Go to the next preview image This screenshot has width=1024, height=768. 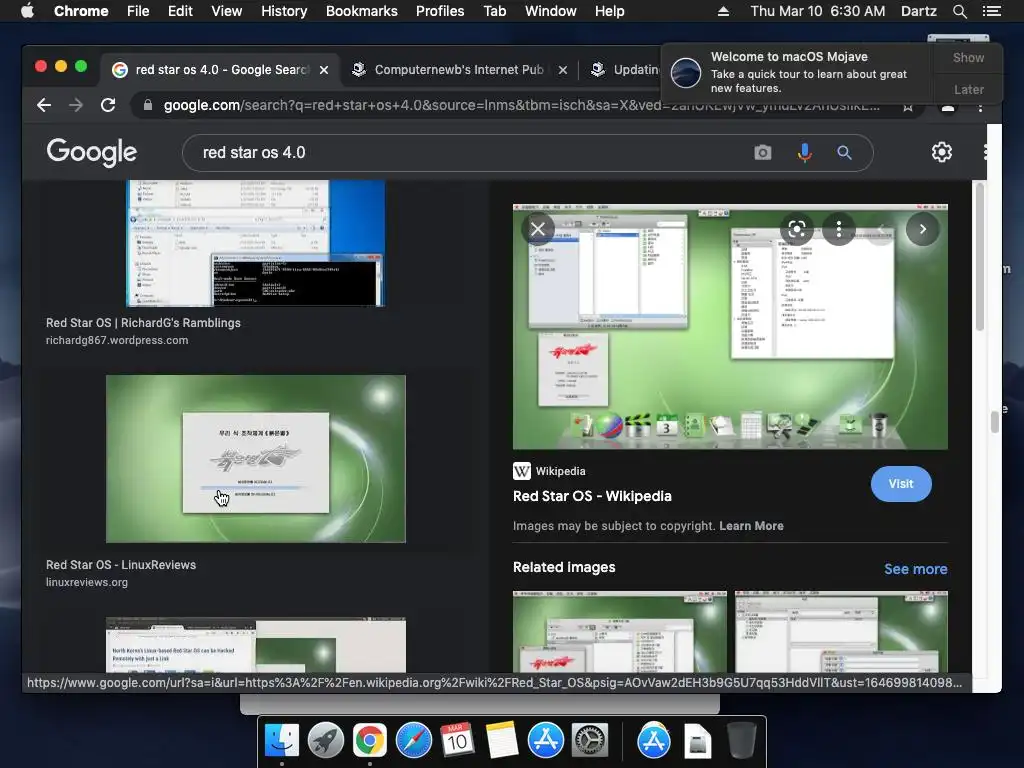pyautogui.click(x=922, y=229)
